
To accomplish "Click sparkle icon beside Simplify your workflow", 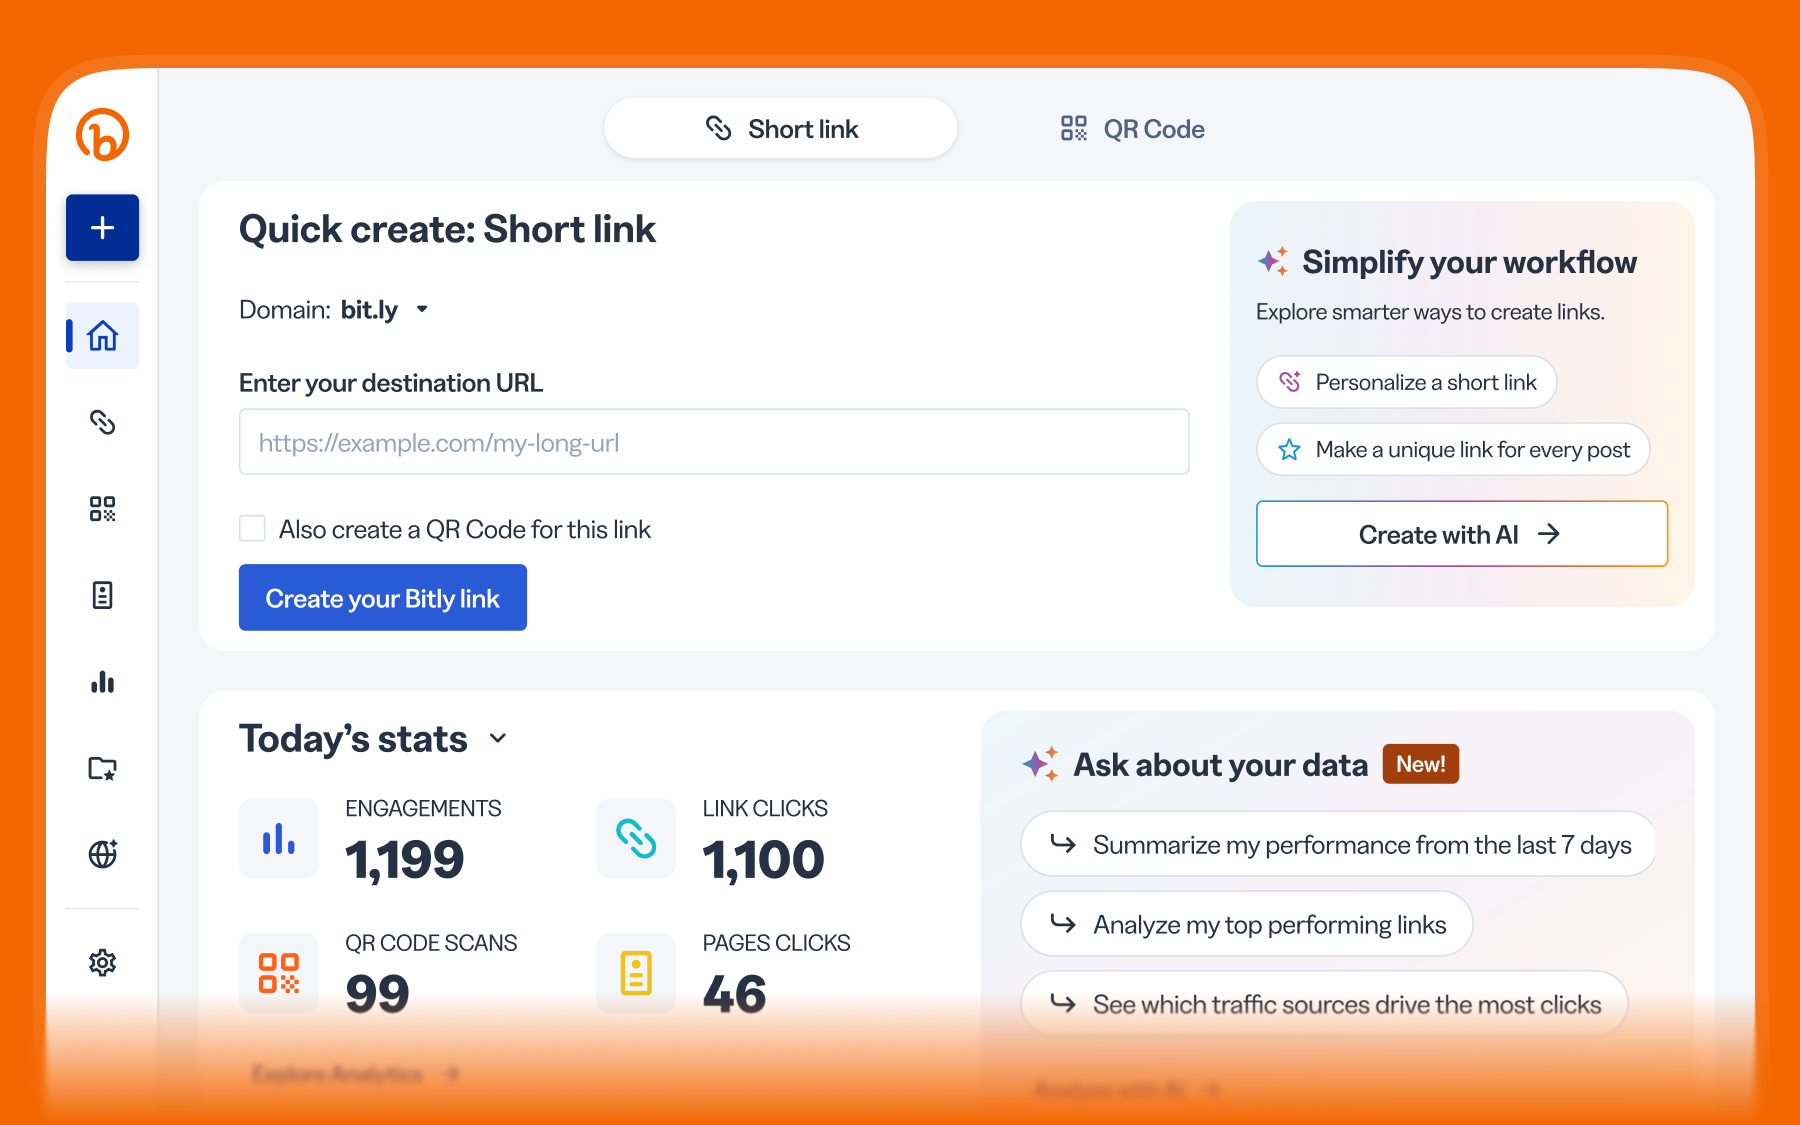I will [x=1273, y=261].
